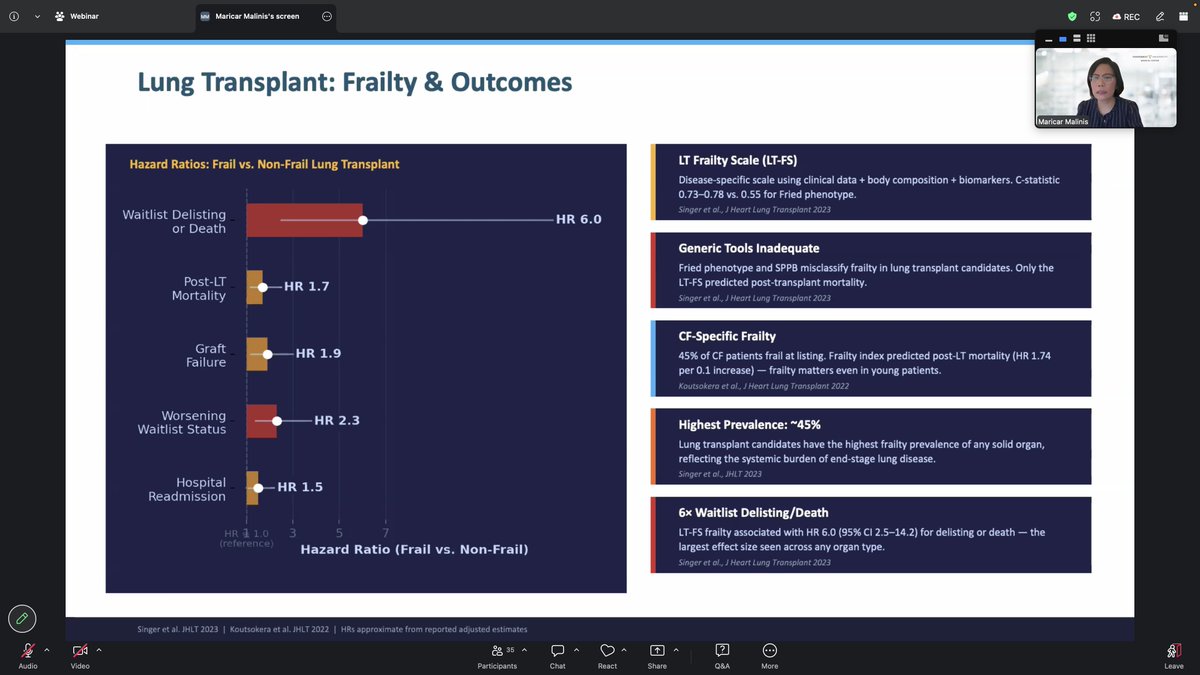Click the green annotation pencil button

[22, 618]
